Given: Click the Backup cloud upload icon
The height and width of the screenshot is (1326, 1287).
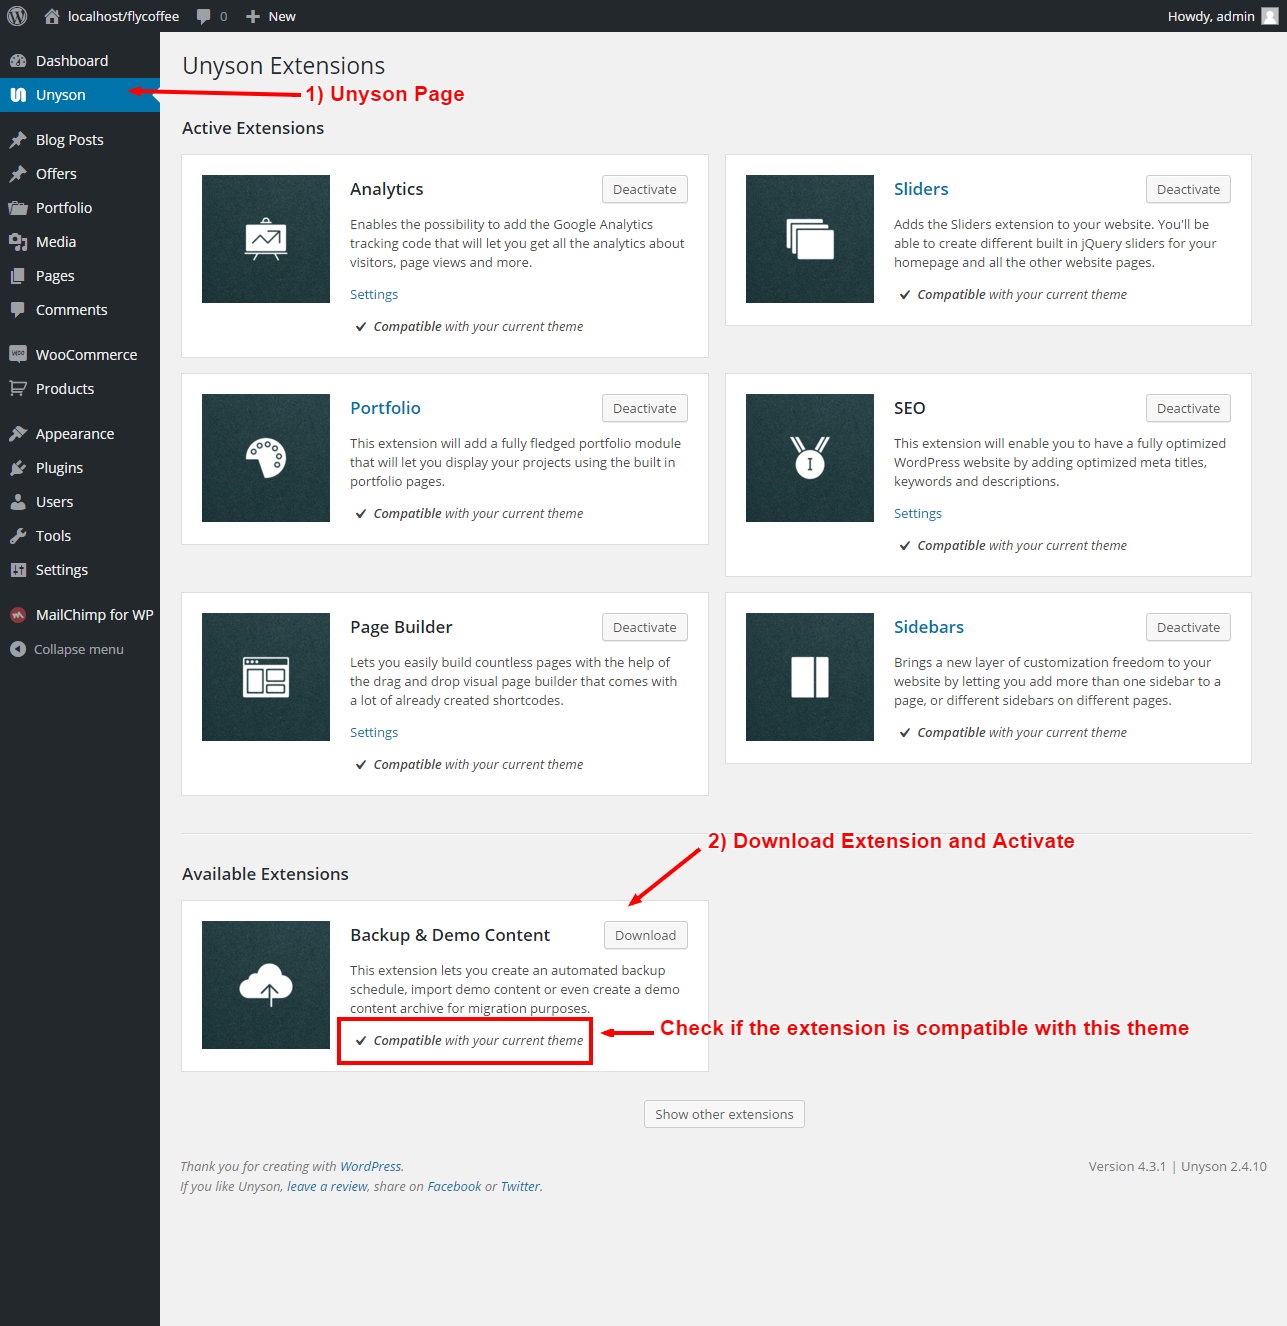Looking at the screenshot, I should click(x=266, y=985).
